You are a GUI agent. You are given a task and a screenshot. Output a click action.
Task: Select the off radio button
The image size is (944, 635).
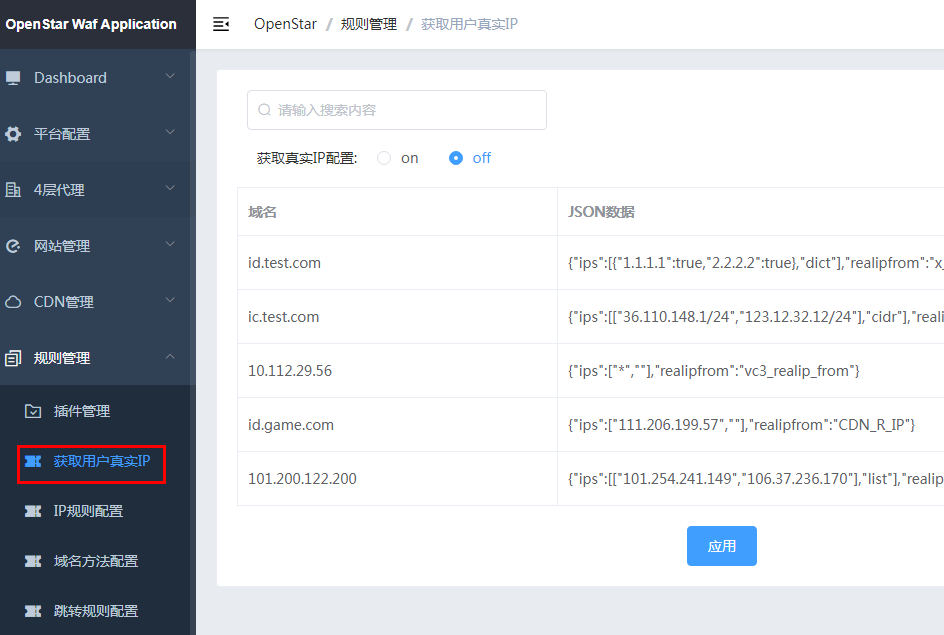pyautogui.click(x=456, y=158)
